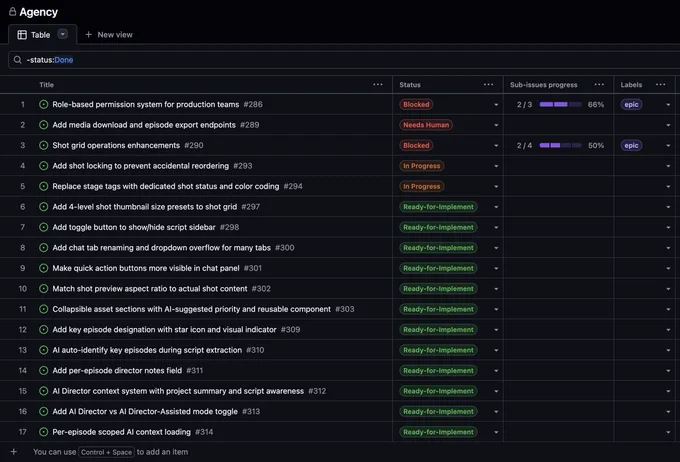Click the lock icon beside Agency title

pyautogui.click(x=13, y=12)
